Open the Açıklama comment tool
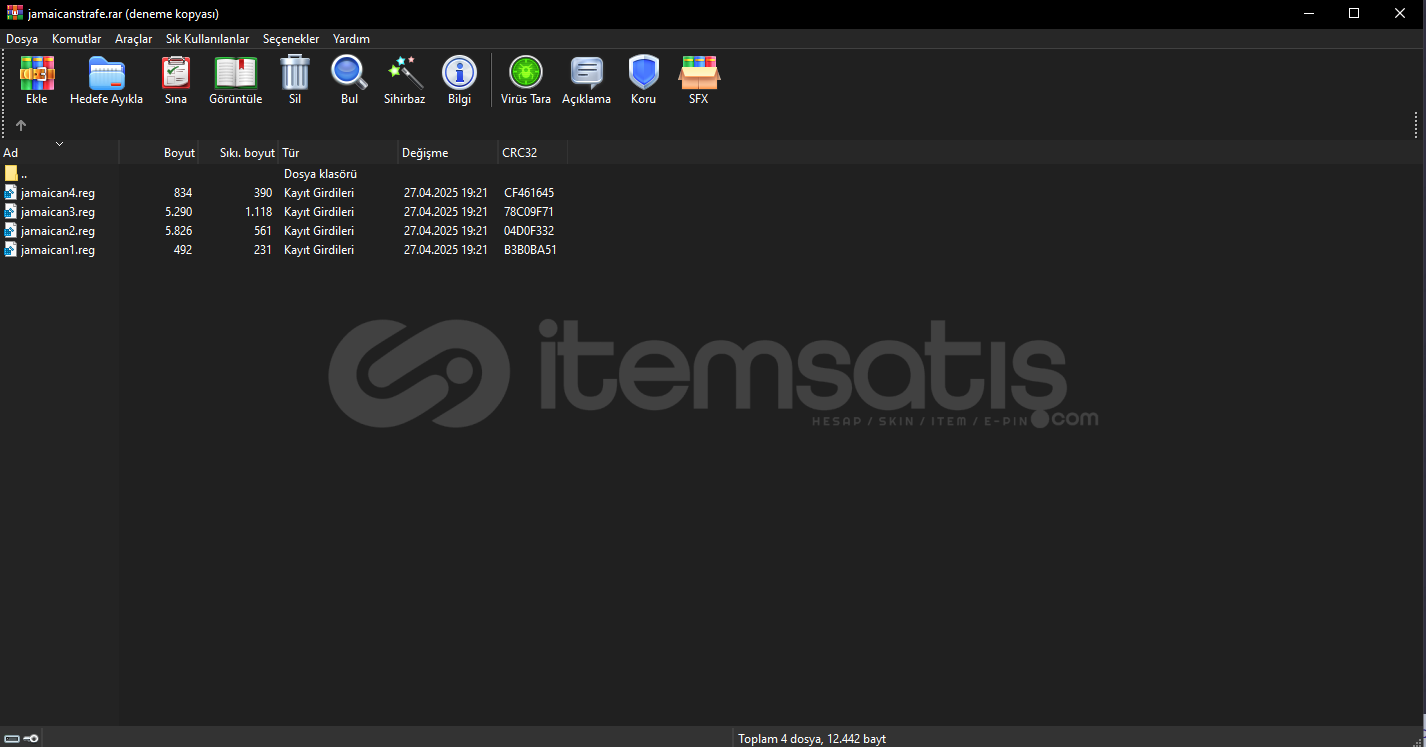 (586, 79)
